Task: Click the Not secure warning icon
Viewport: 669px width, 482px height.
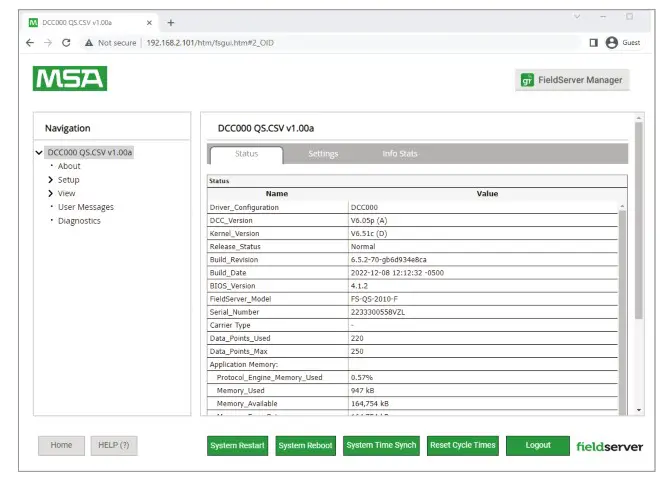Action: (x=89, y=43)
